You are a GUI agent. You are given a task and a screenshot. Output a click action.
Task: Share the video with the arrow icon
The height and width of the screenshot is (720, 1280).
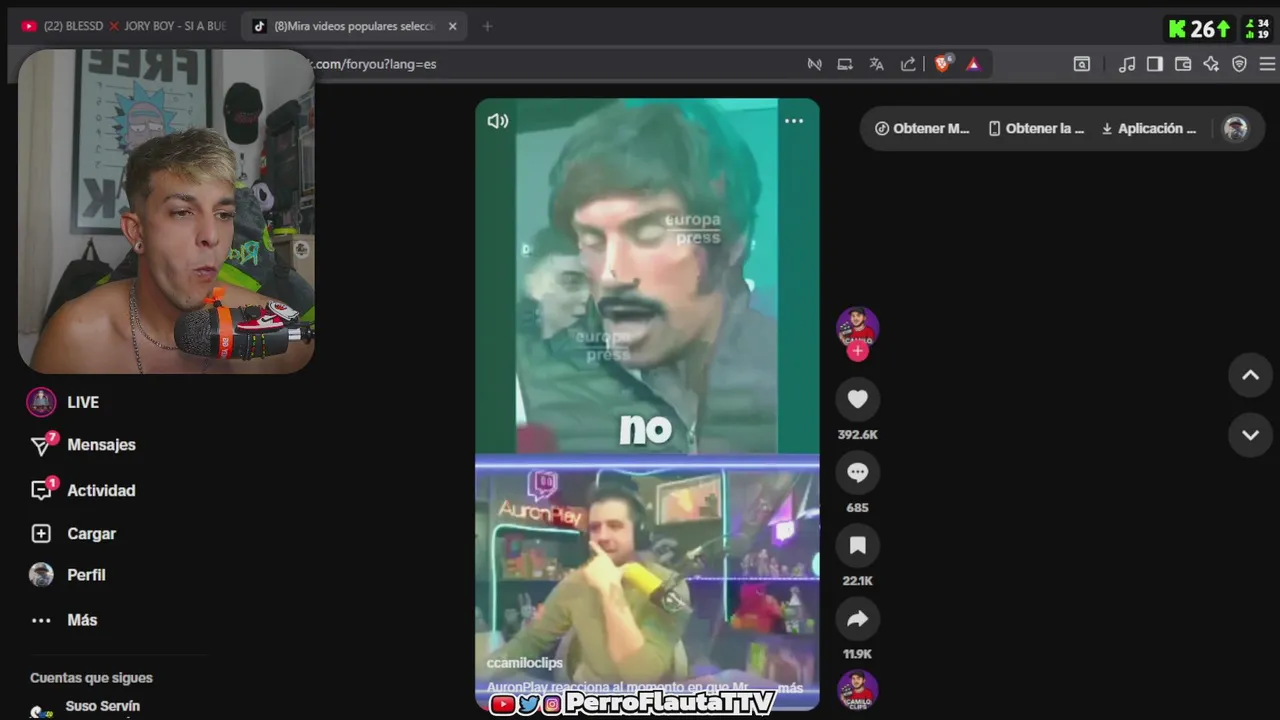coord(858,619)
